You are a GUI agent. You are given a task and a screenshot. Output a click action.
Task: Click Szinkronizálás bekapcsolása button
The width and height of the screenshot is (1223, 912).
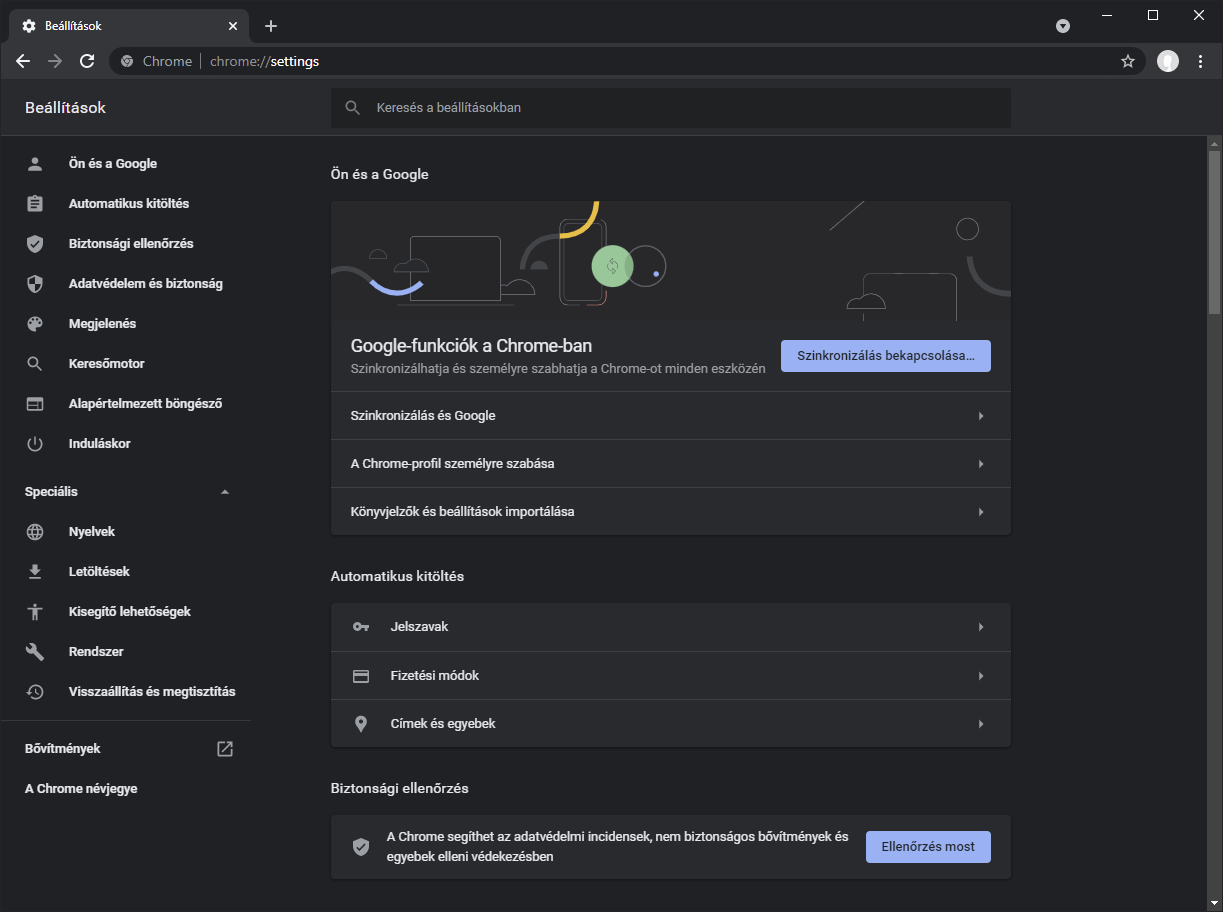(886, 356)
